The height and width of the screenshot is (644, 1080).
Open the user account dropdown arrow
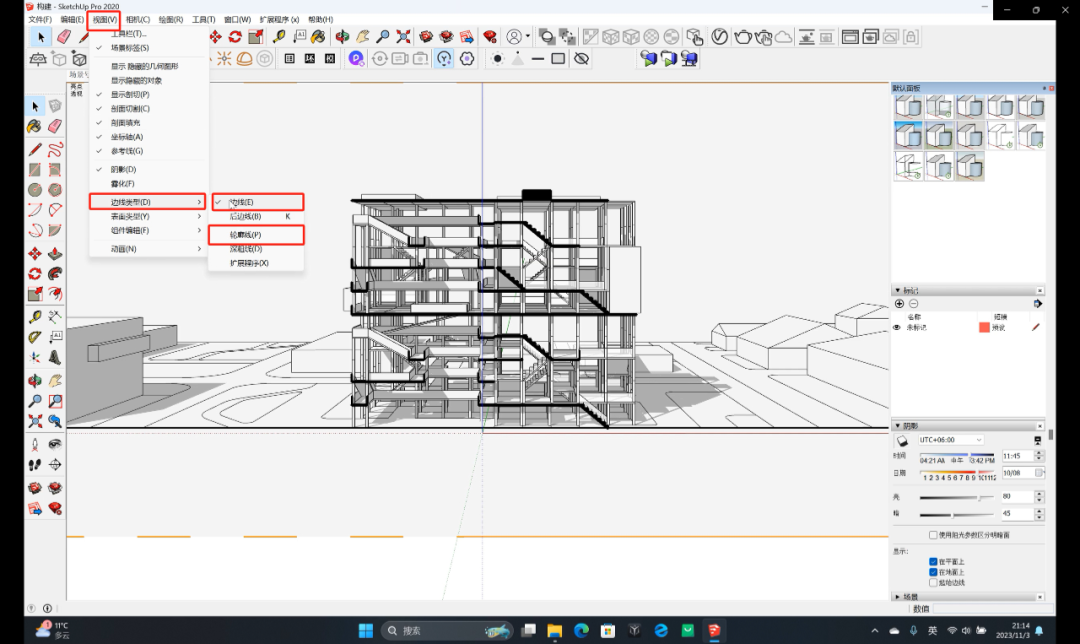tap(528, 37)
